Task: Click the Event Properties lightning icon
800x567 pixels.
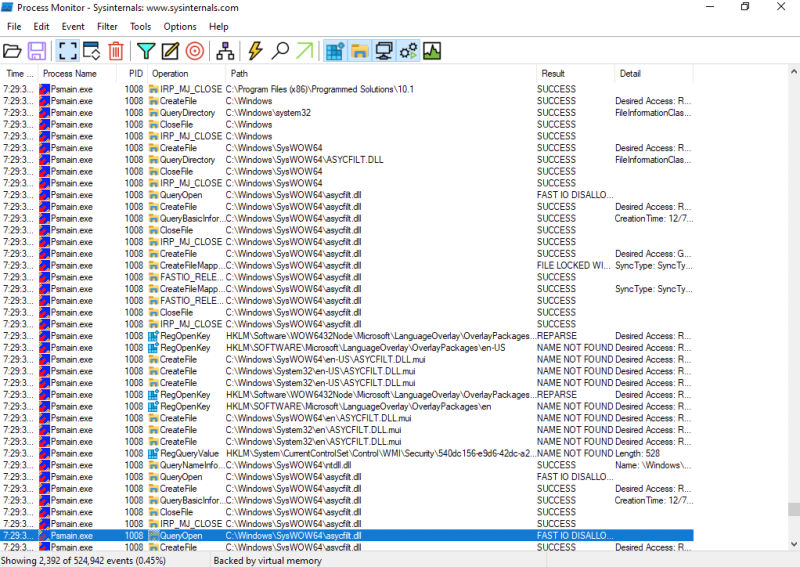Action: point(255,51)
